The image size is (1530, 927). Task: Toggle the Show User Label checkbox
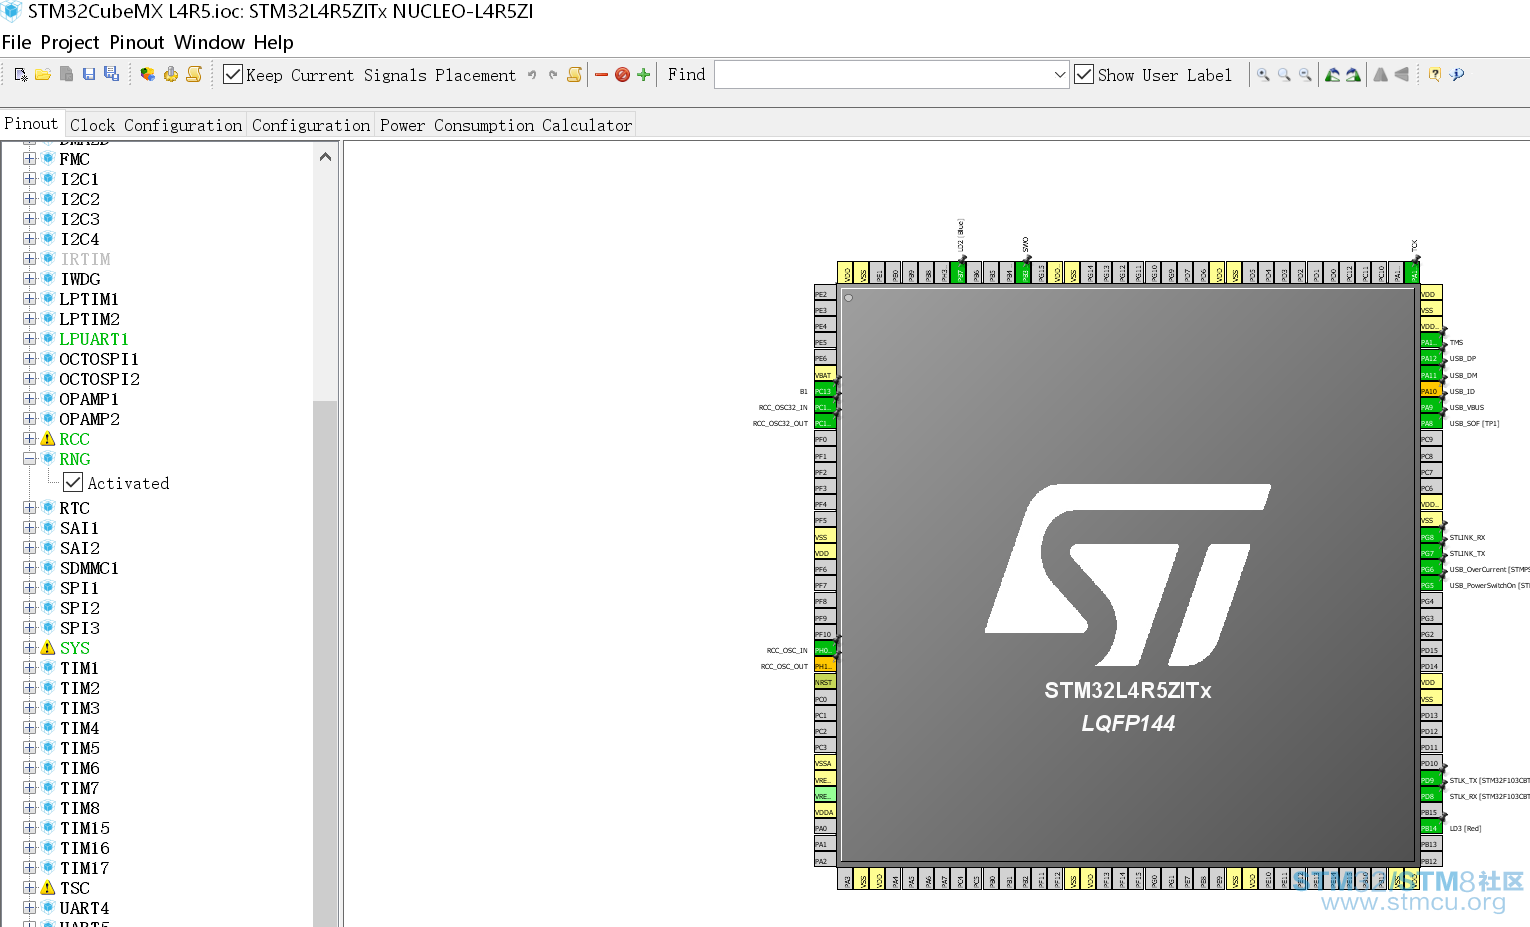point(1084,75)
